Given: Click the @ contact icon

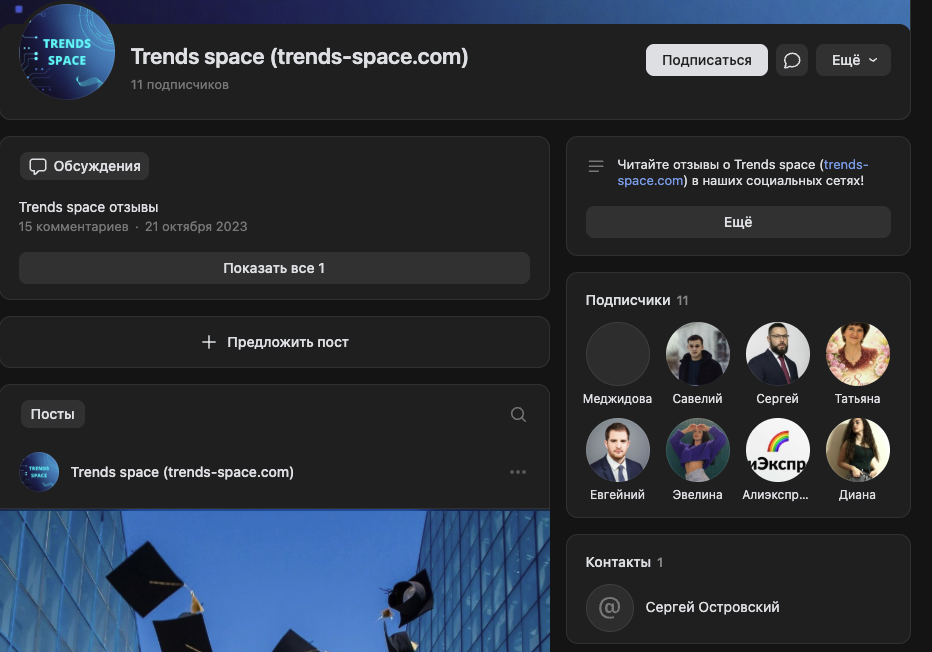Looking at the screenshot, I should click(609, 607).
